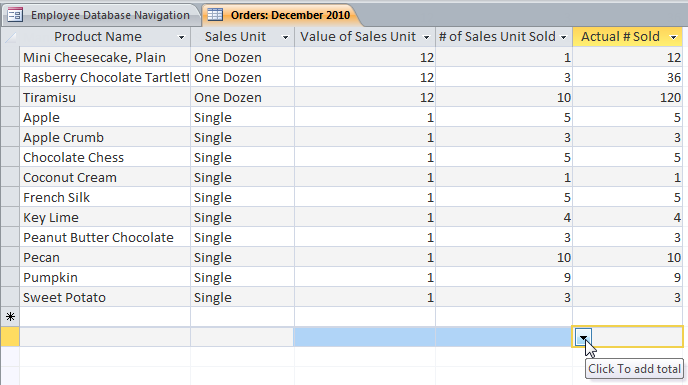Click the new record Actual # Sold cell
Image resolution: width=688 pixels, height=385 pixels.
pyautogui.click(x=627, y=317)
